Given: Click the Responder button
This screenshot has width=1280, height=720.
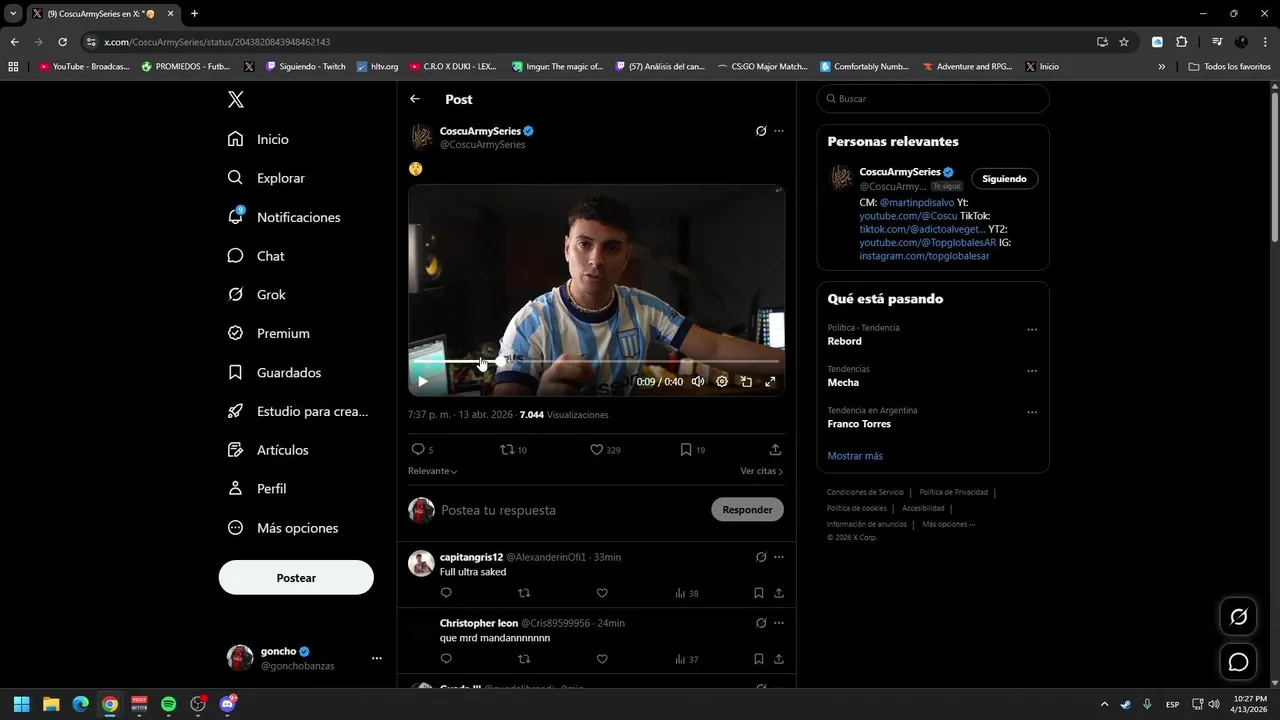Looking at the screenshot, I should coord(747,510).
